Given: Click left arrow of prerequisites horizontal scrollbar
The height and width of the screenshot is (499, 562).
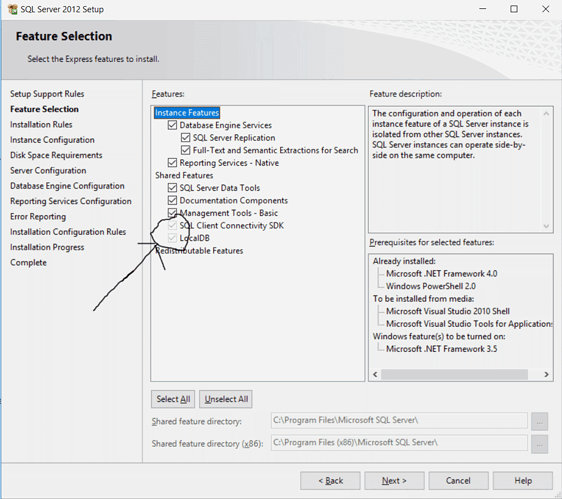Looking at the screenshot, I should tap(375, 374).
